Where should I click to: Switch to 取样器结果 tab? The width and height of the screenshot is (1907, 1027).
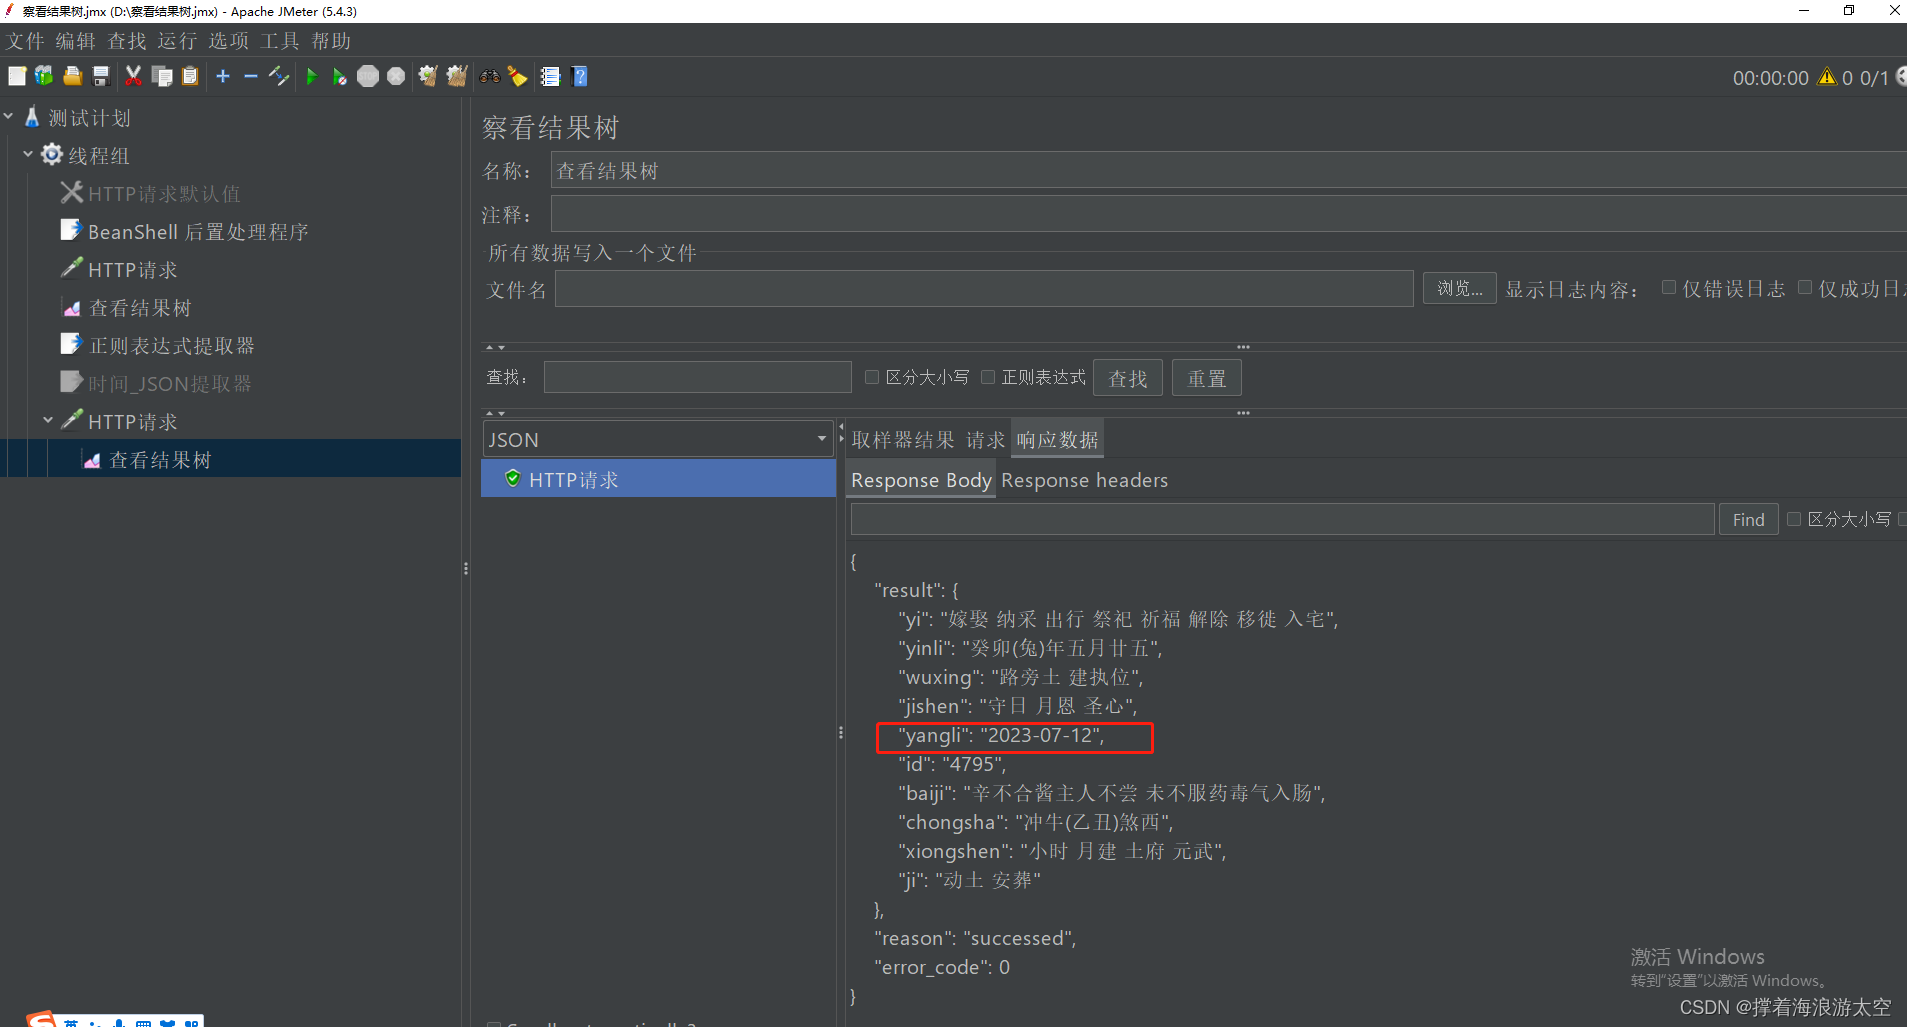[x=903, y=440]
